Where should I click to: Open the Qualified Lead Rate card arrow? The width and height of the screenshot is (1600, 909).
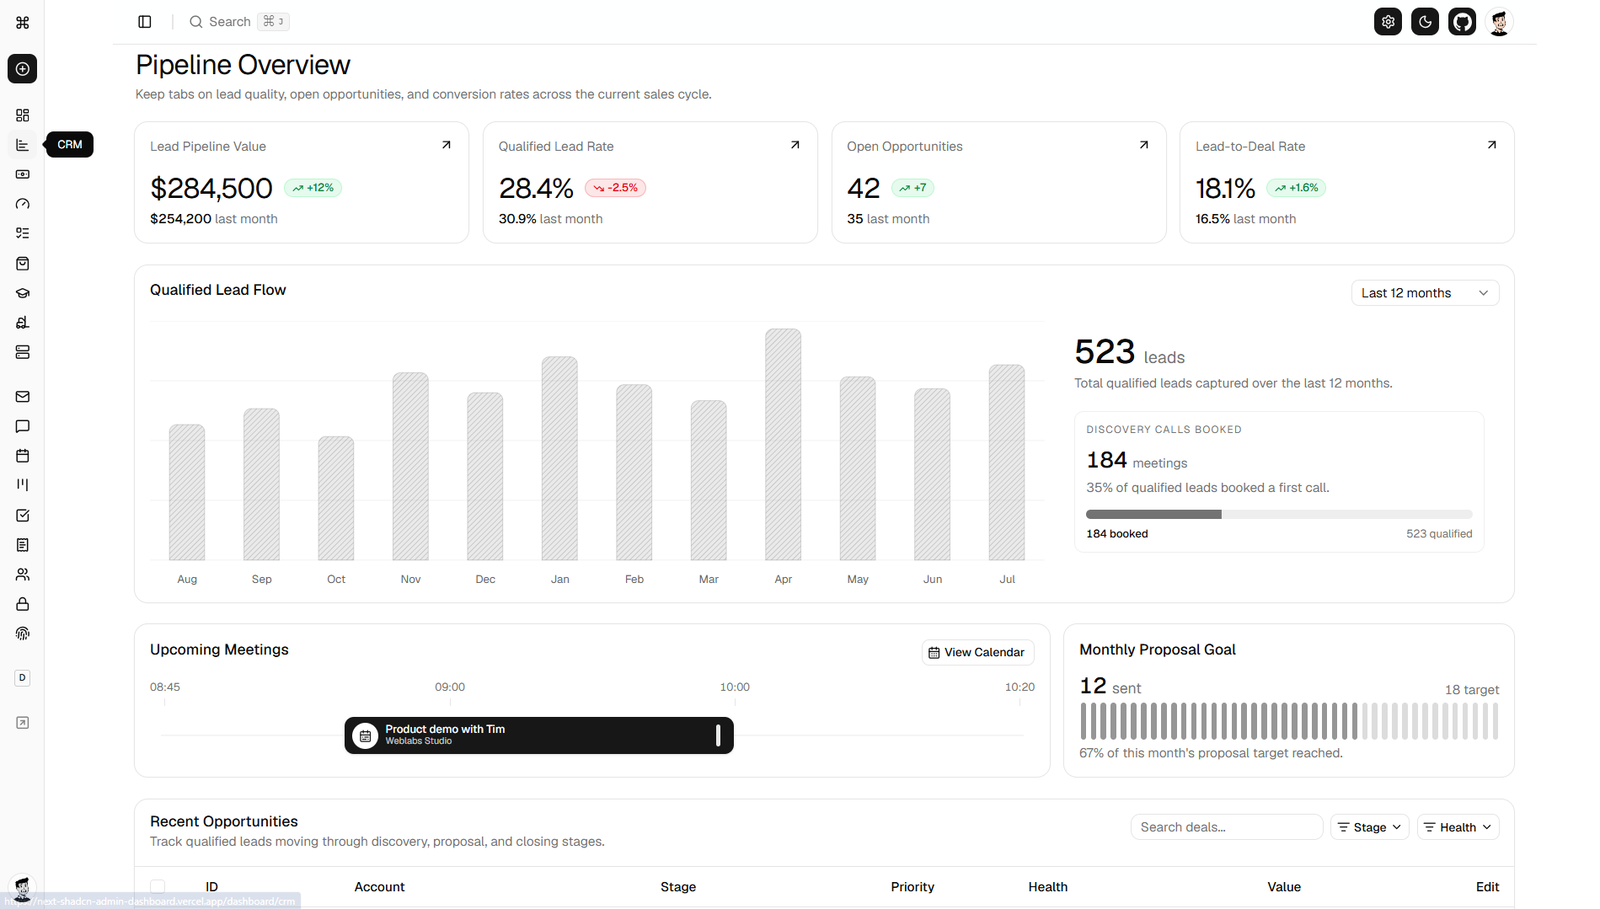click(x=795, y=145)
